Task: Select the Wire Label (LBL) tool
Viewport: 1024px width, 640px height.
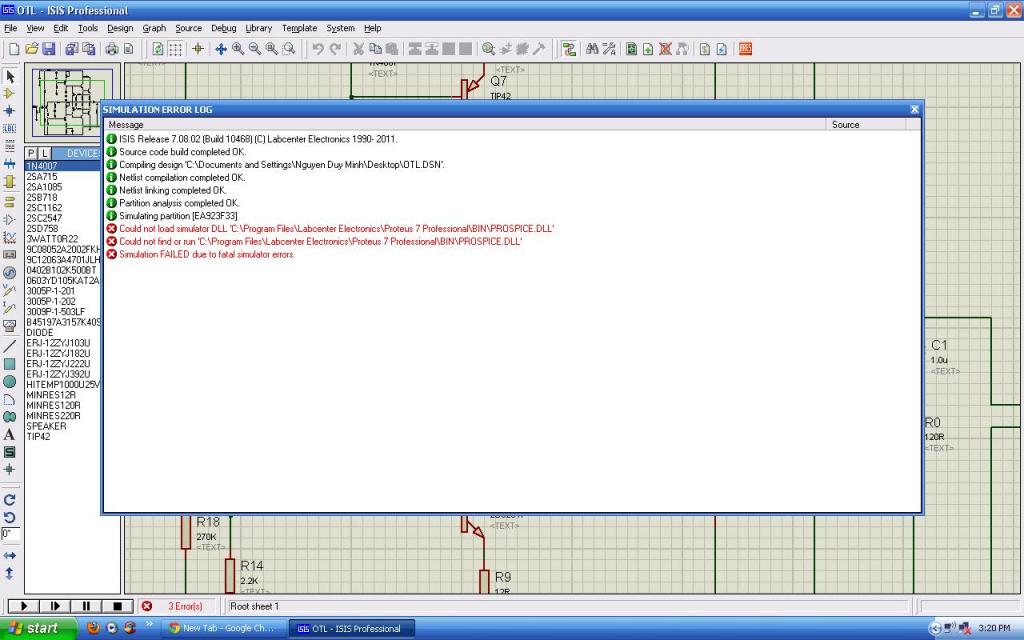Action: coord(10,129)
